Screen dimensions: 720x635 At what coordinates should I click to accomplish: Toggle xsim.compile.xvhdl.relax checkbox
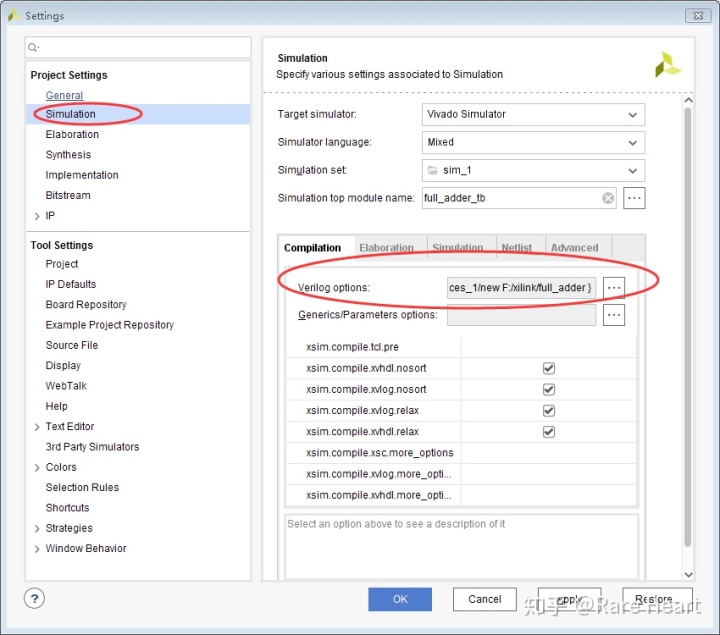click(x=549, y=432)
